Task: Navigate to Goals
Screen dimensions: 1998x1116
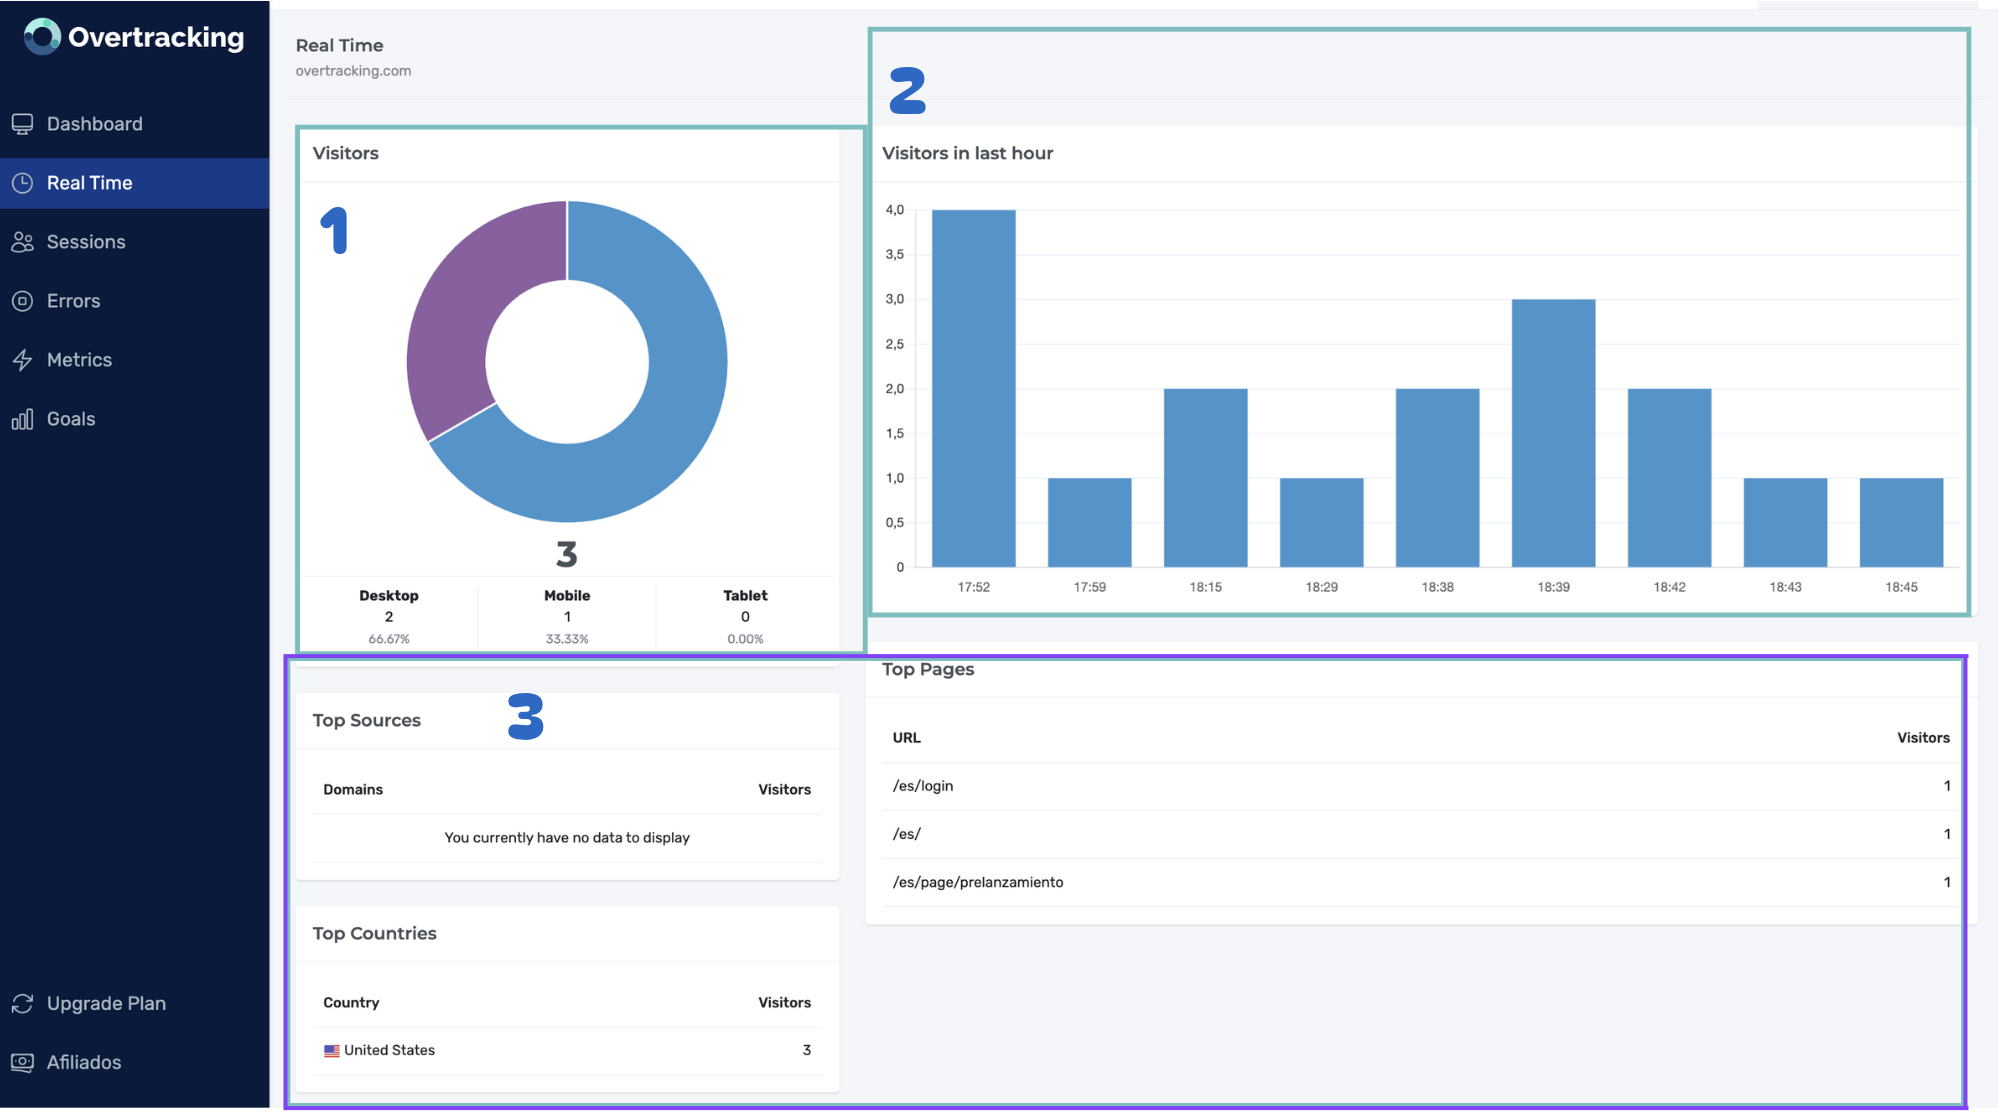Action: pos(135,419)
